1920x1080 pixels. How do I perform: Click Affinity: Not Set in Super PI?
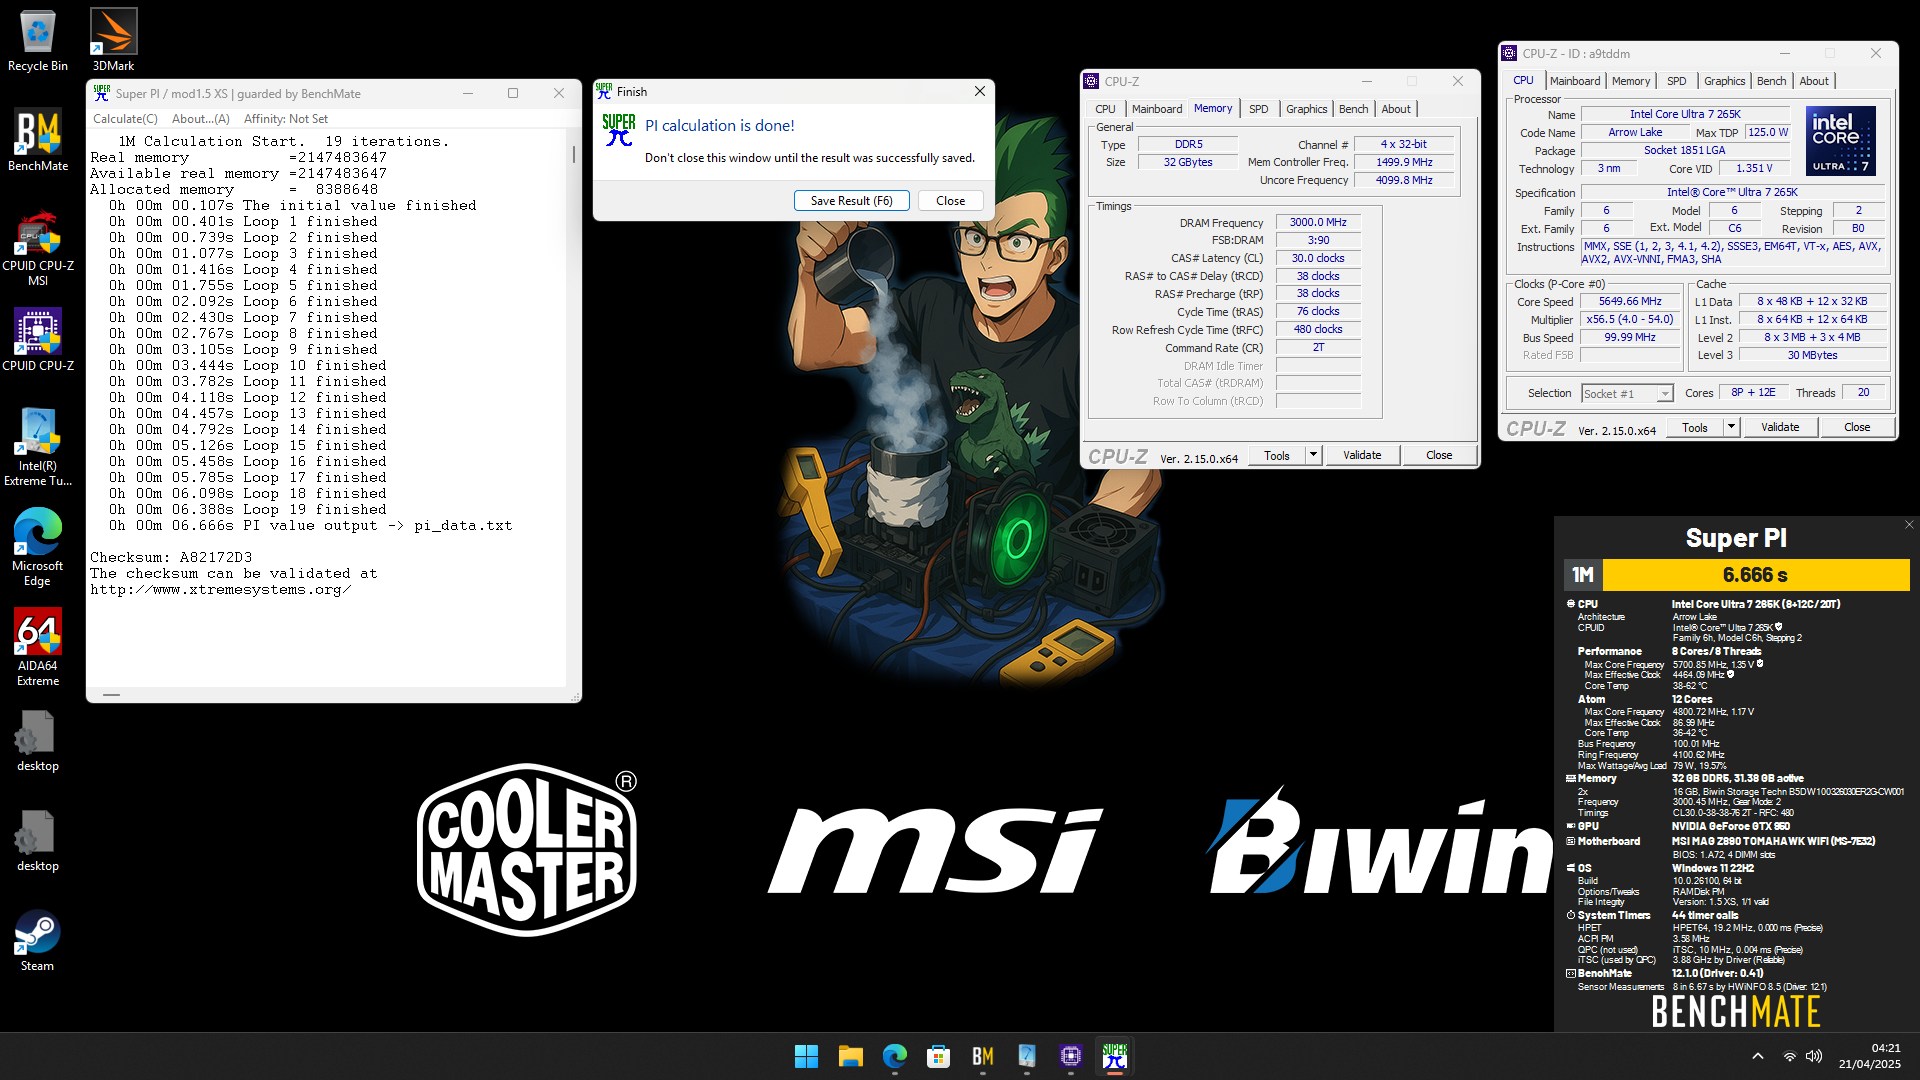pyautogui.click(x=286, y=119)
